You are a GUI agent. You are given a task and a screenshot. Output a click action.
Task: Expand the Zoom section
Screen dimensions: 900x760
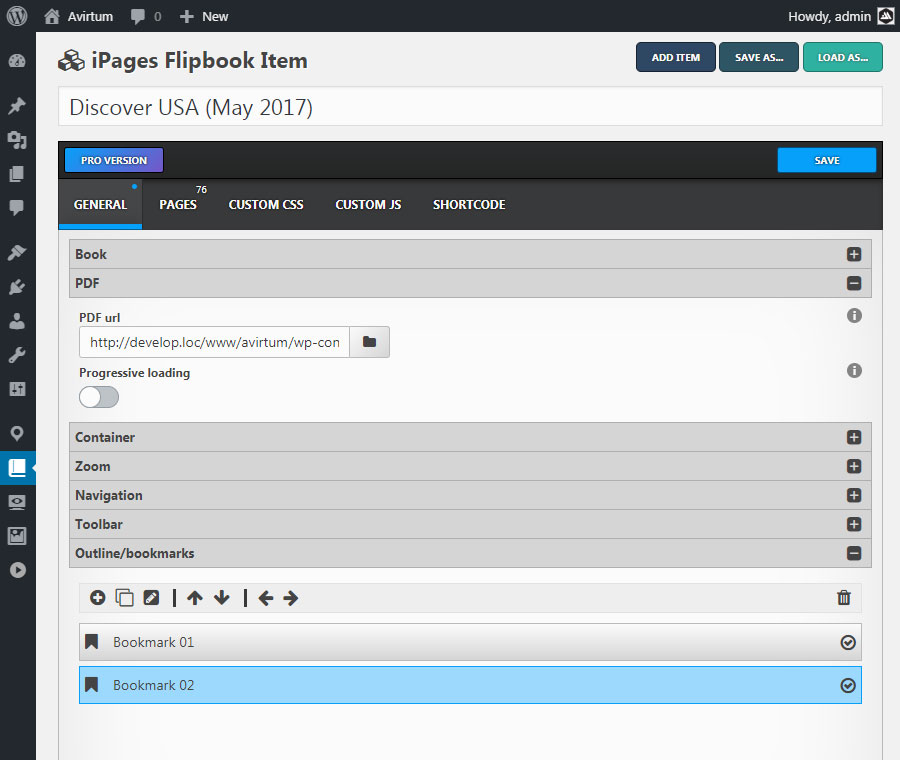pos(470,466)
